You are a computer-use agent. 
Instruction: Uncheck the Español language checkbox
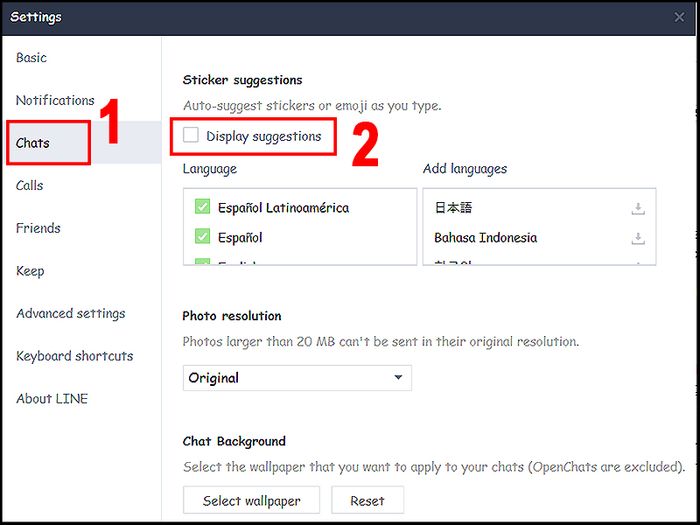(x=202, y=238)
